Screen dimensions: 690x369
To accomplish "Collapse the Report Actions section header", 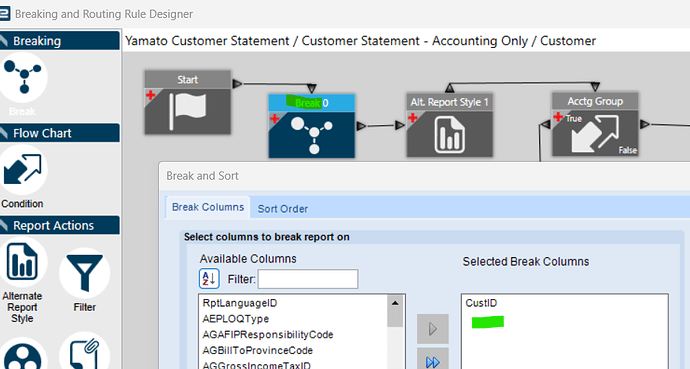I will tap(60, 225).
